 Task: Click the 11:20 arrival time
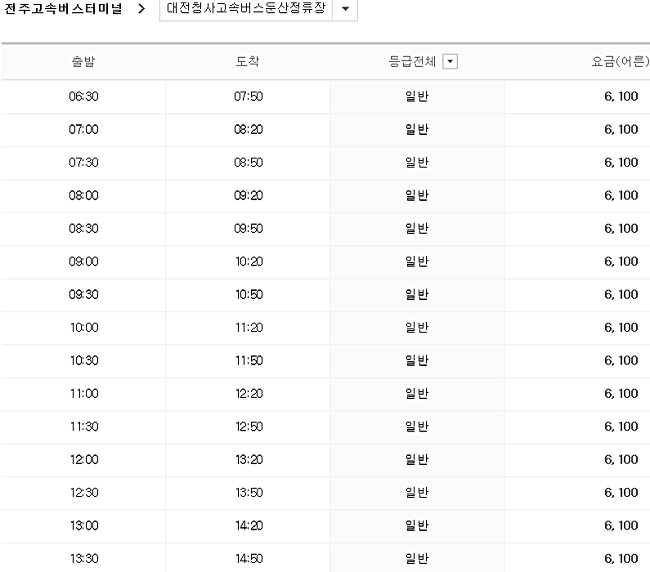click(x=249, y=327)
